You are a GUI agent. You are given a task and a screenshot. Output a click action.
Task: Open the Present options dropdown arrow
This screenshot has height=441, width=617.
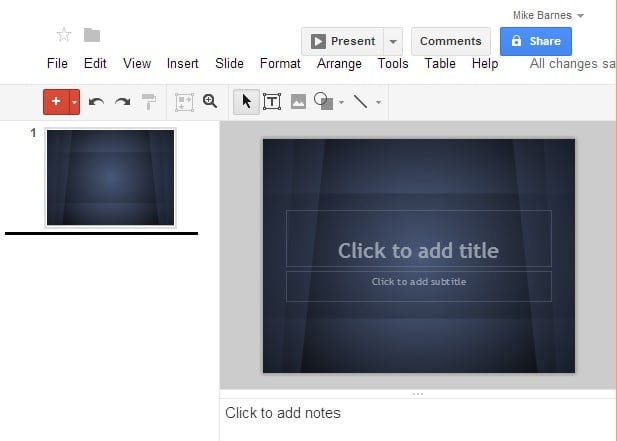[x=393, y=41]
